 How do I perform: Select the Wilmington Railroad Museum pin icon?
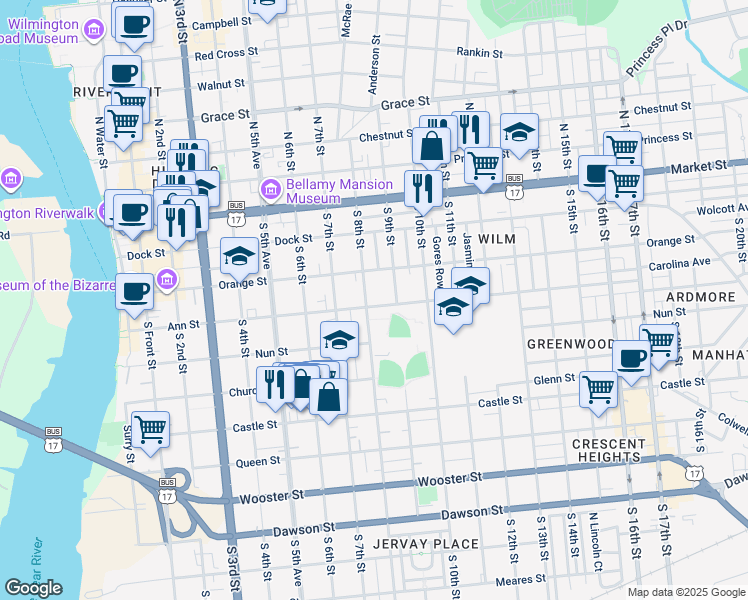coord(93,31)
